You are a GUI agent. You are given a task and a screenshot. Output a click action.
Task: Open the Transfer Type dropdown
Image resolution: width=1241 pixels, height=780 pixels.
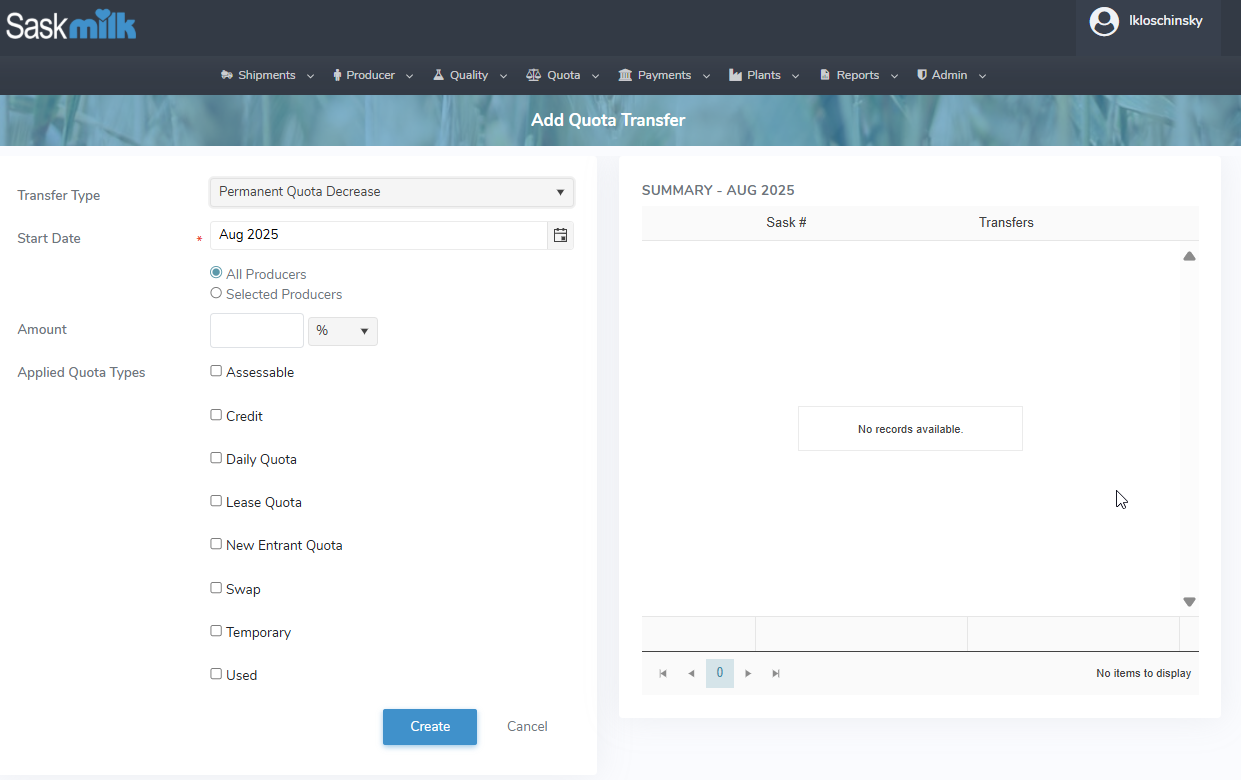pyautogui.click(x=391, y=192)
